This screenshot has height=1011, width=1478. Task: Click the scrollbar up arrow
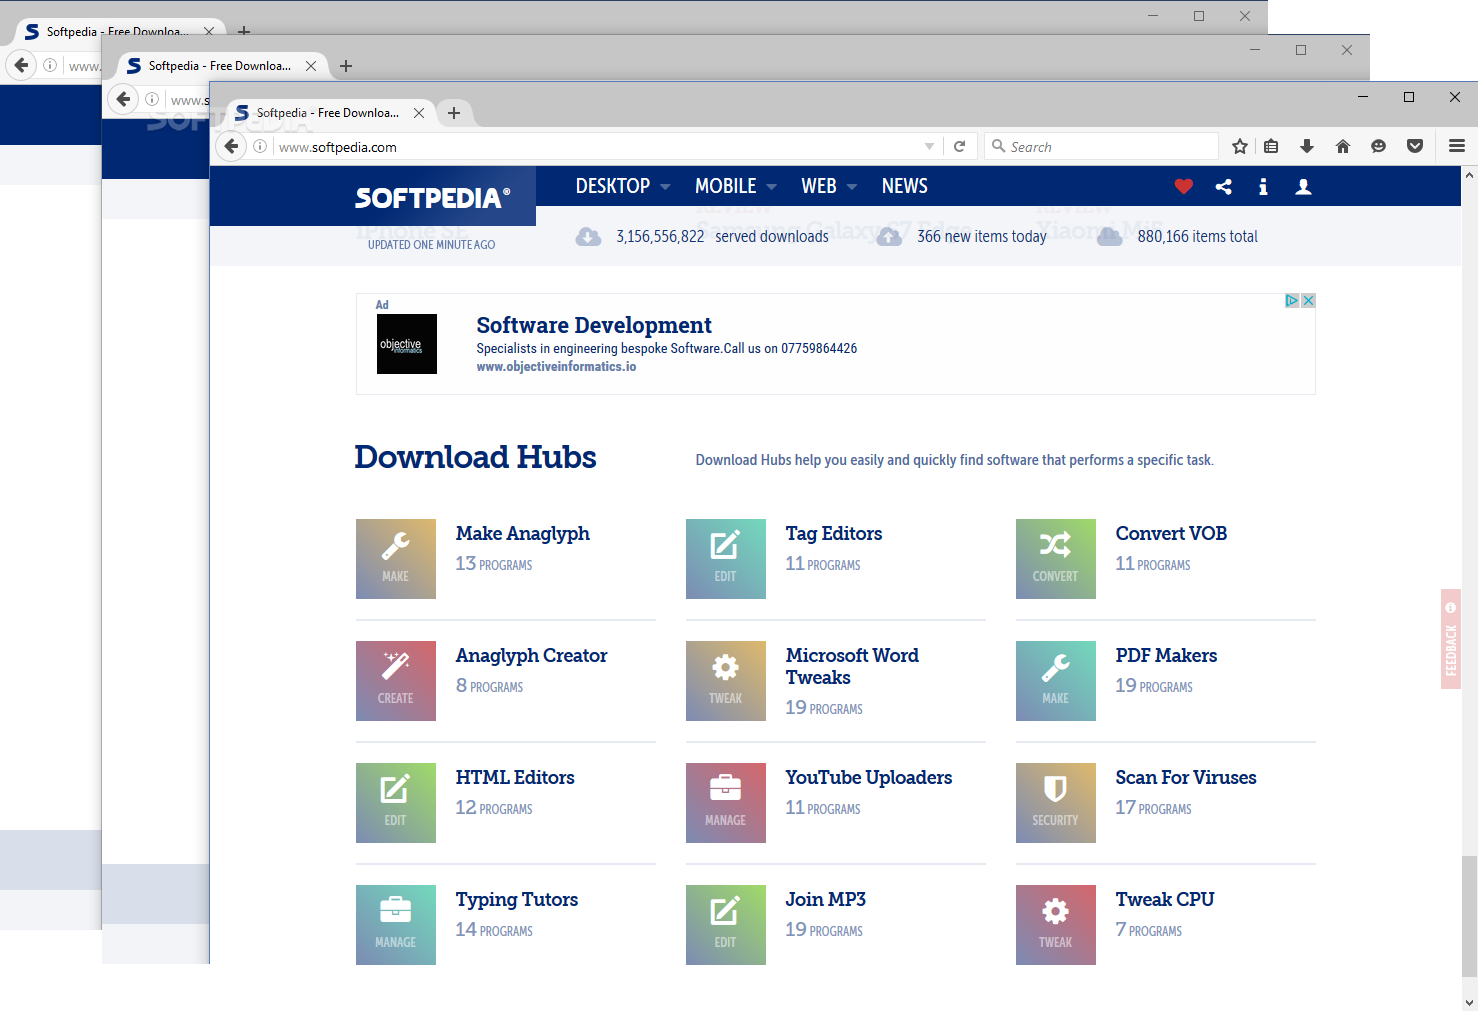(x=1469, y=174)
